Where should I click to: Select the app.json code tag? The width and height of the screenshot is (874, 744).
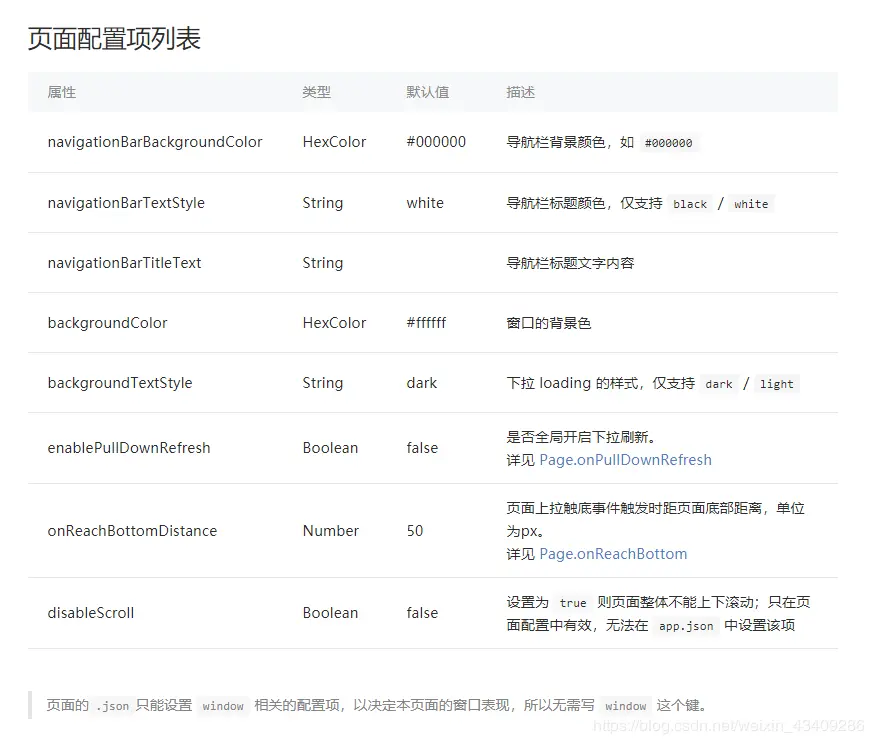(x=684, y=627)
